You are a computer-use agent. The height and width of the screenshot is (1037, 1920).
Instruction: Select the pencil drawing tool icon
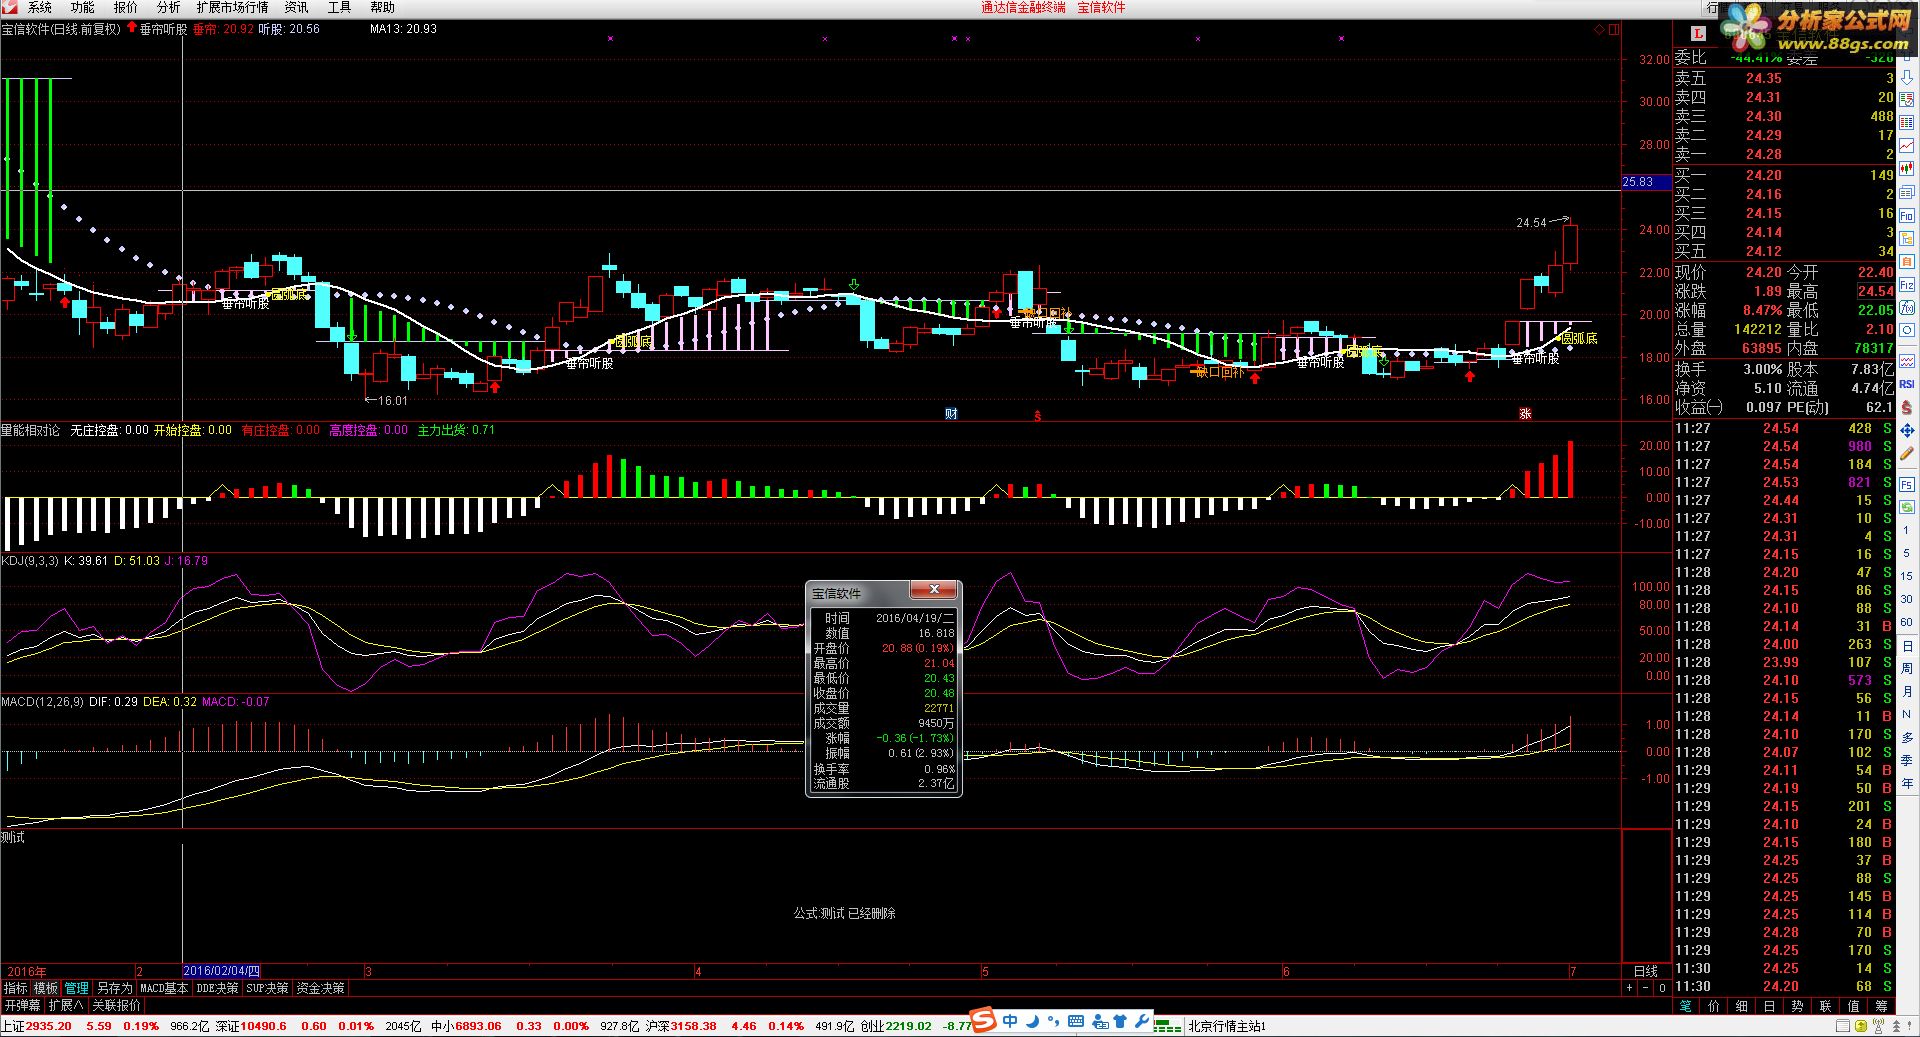(1907, 453)
